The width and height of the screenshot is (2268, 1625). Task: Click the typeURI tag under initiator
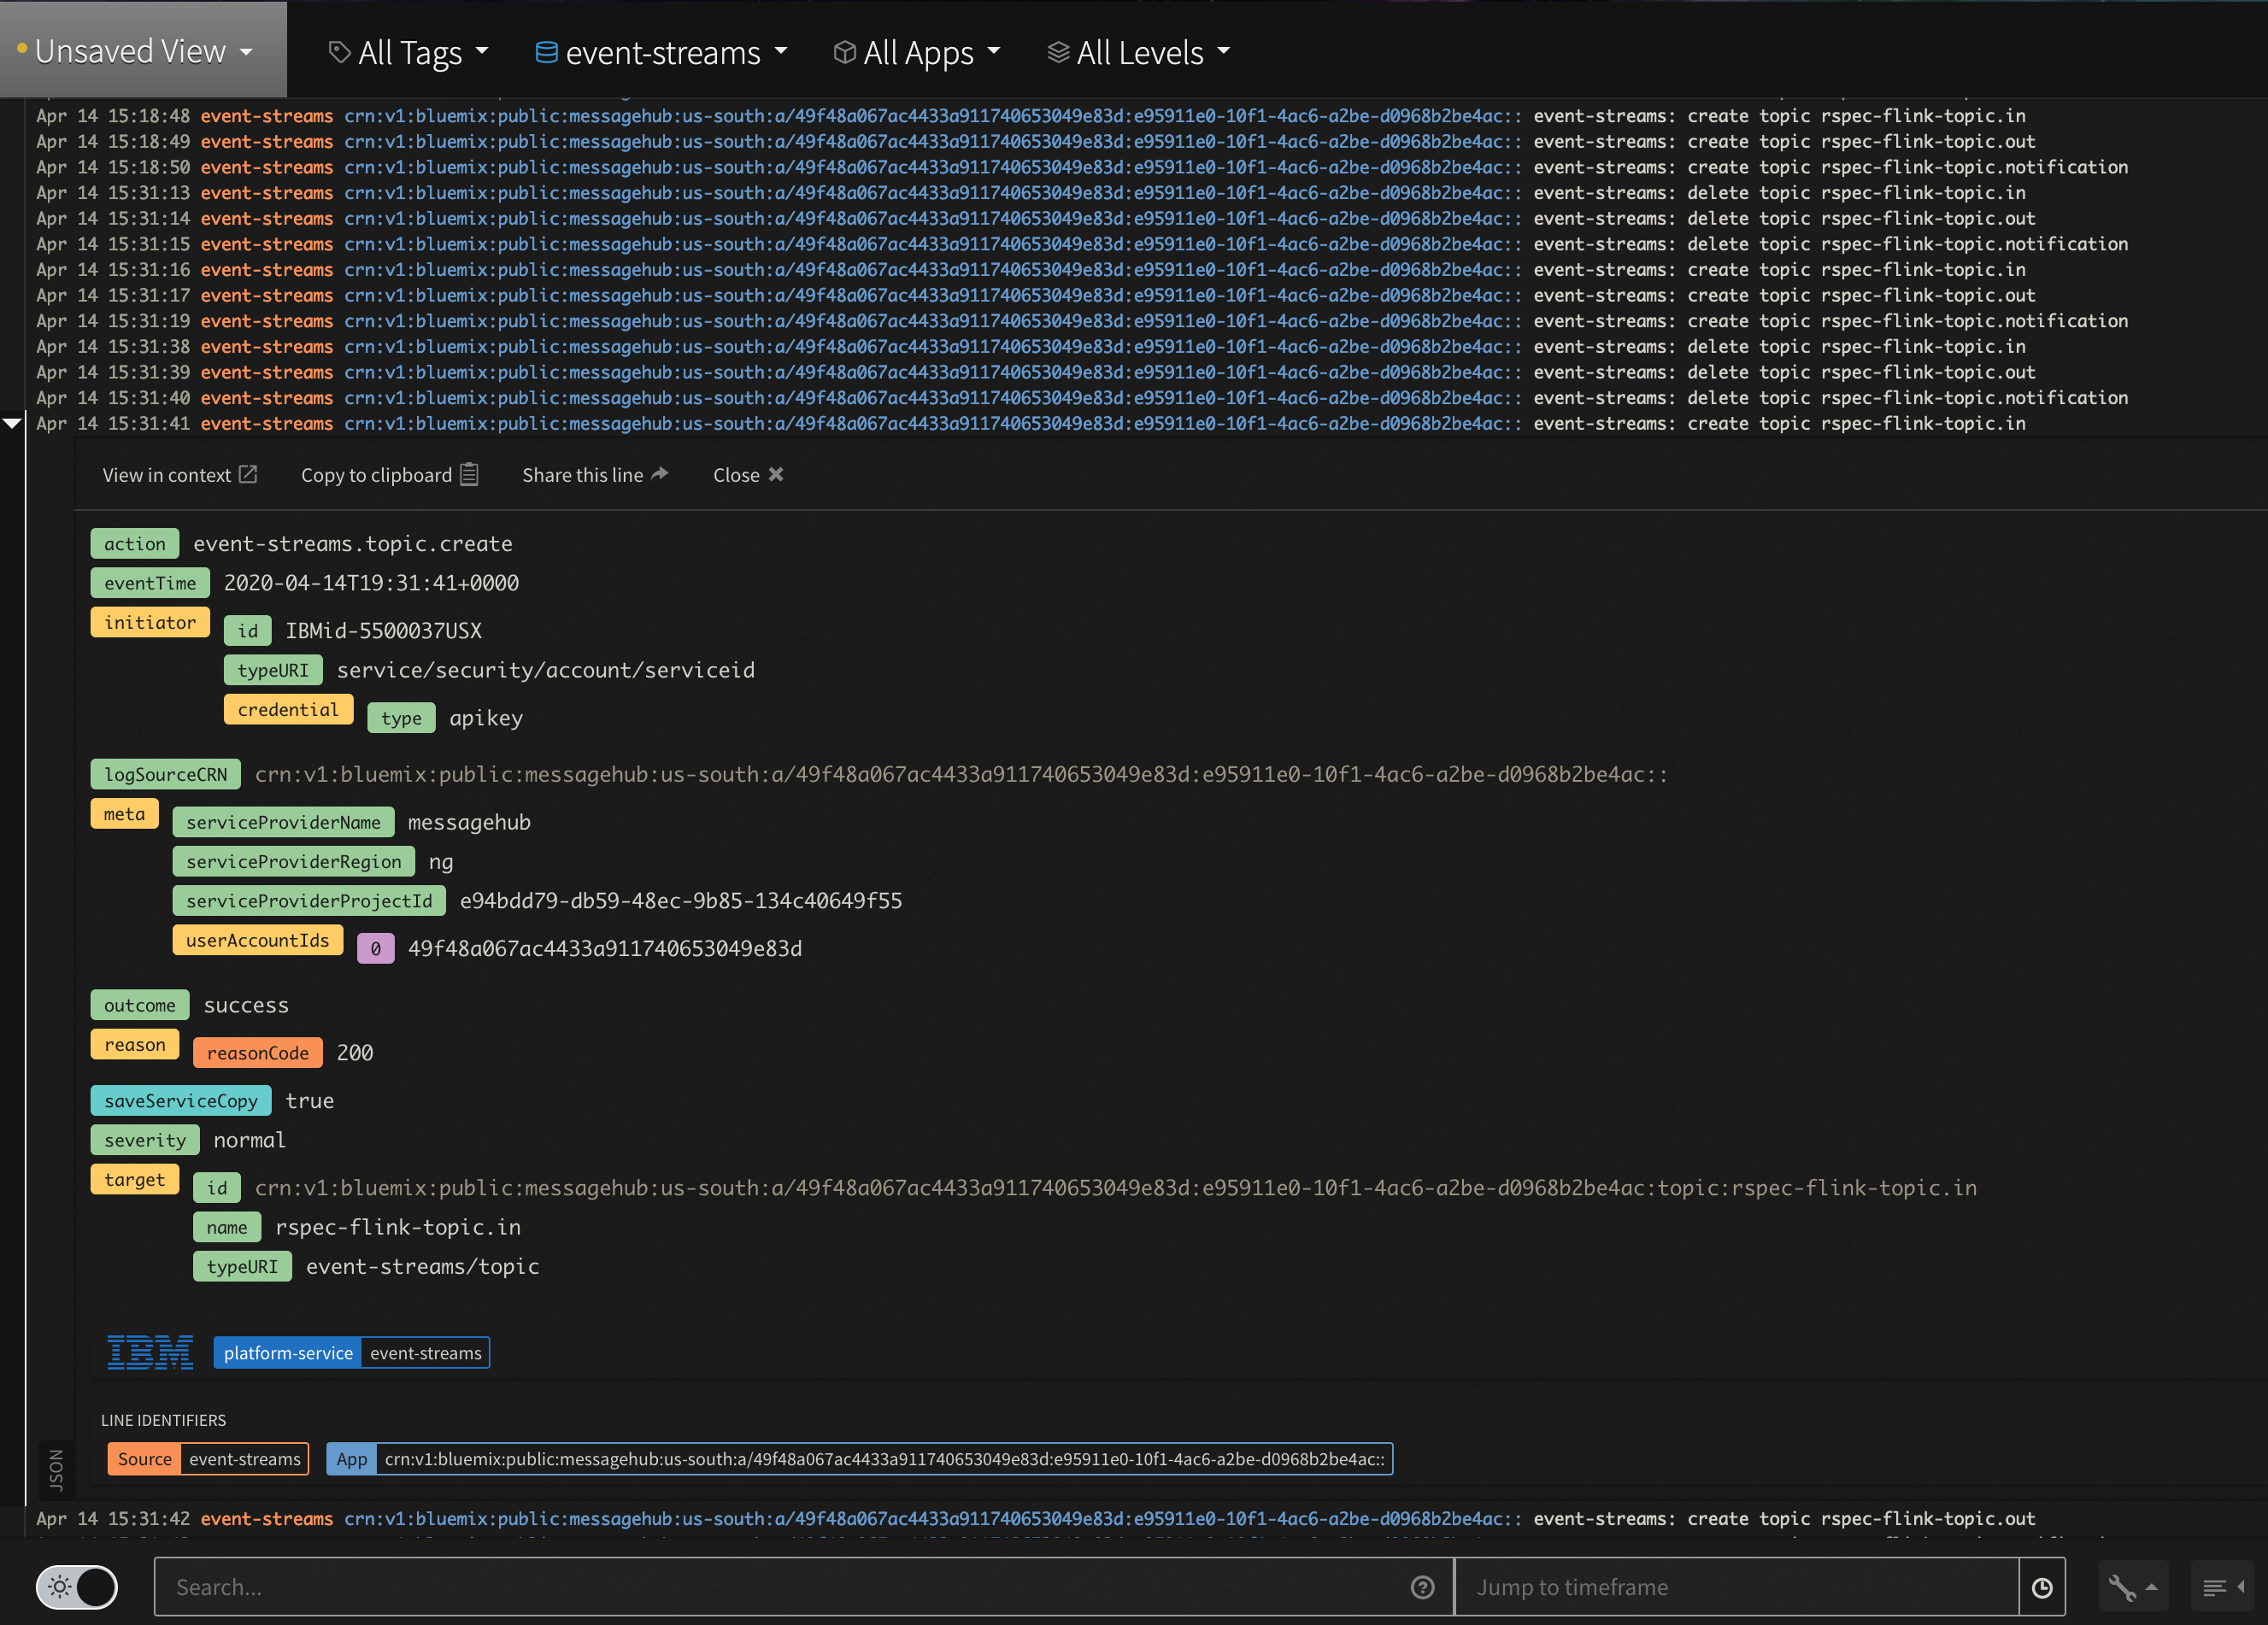coord(273,670)
